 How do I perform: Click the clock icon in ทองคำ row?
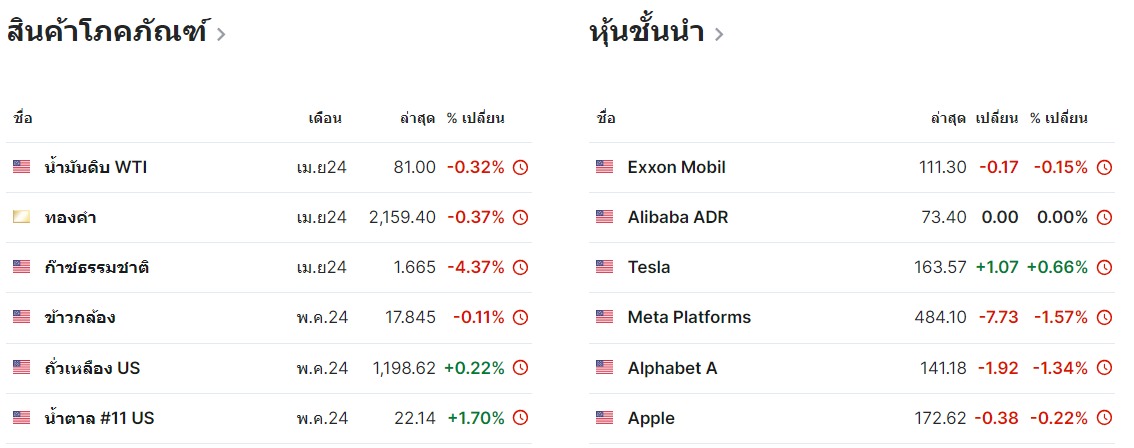coord(520,217)
